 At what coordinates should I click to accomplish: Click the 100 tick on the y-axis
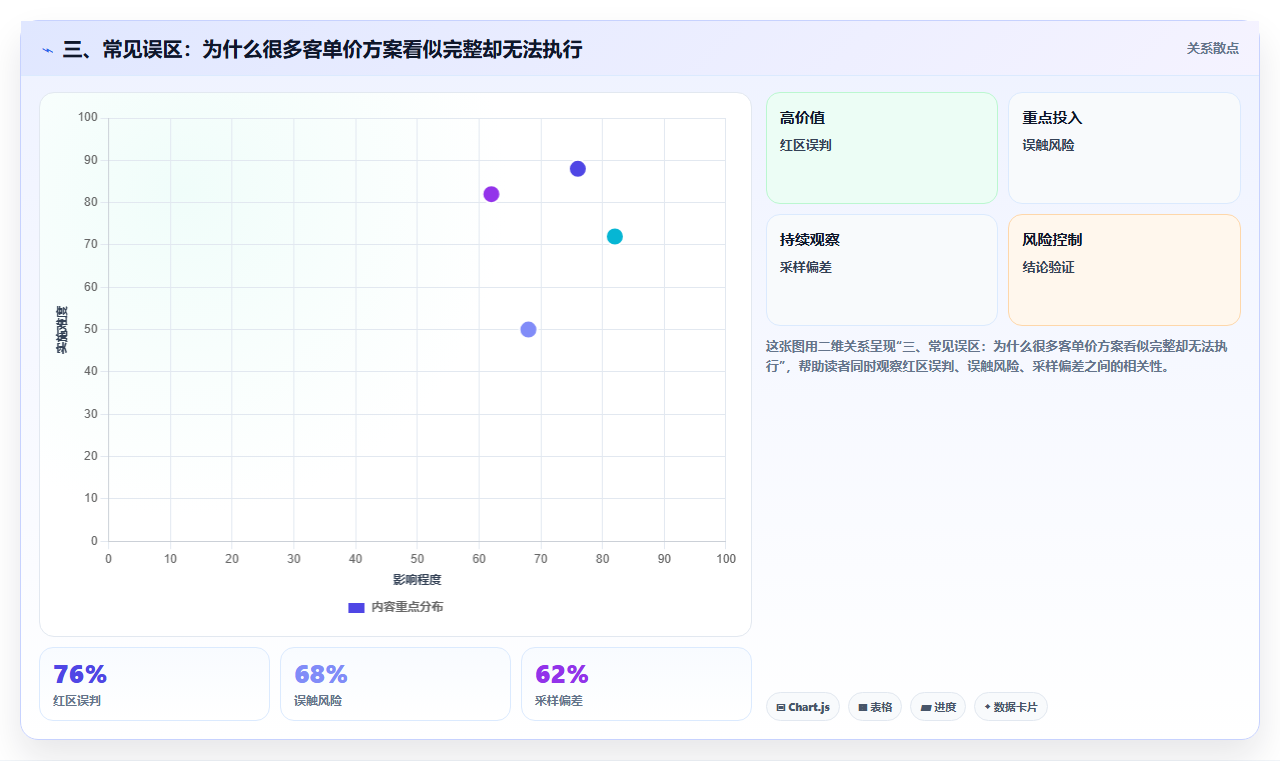(x=88, y=118)
